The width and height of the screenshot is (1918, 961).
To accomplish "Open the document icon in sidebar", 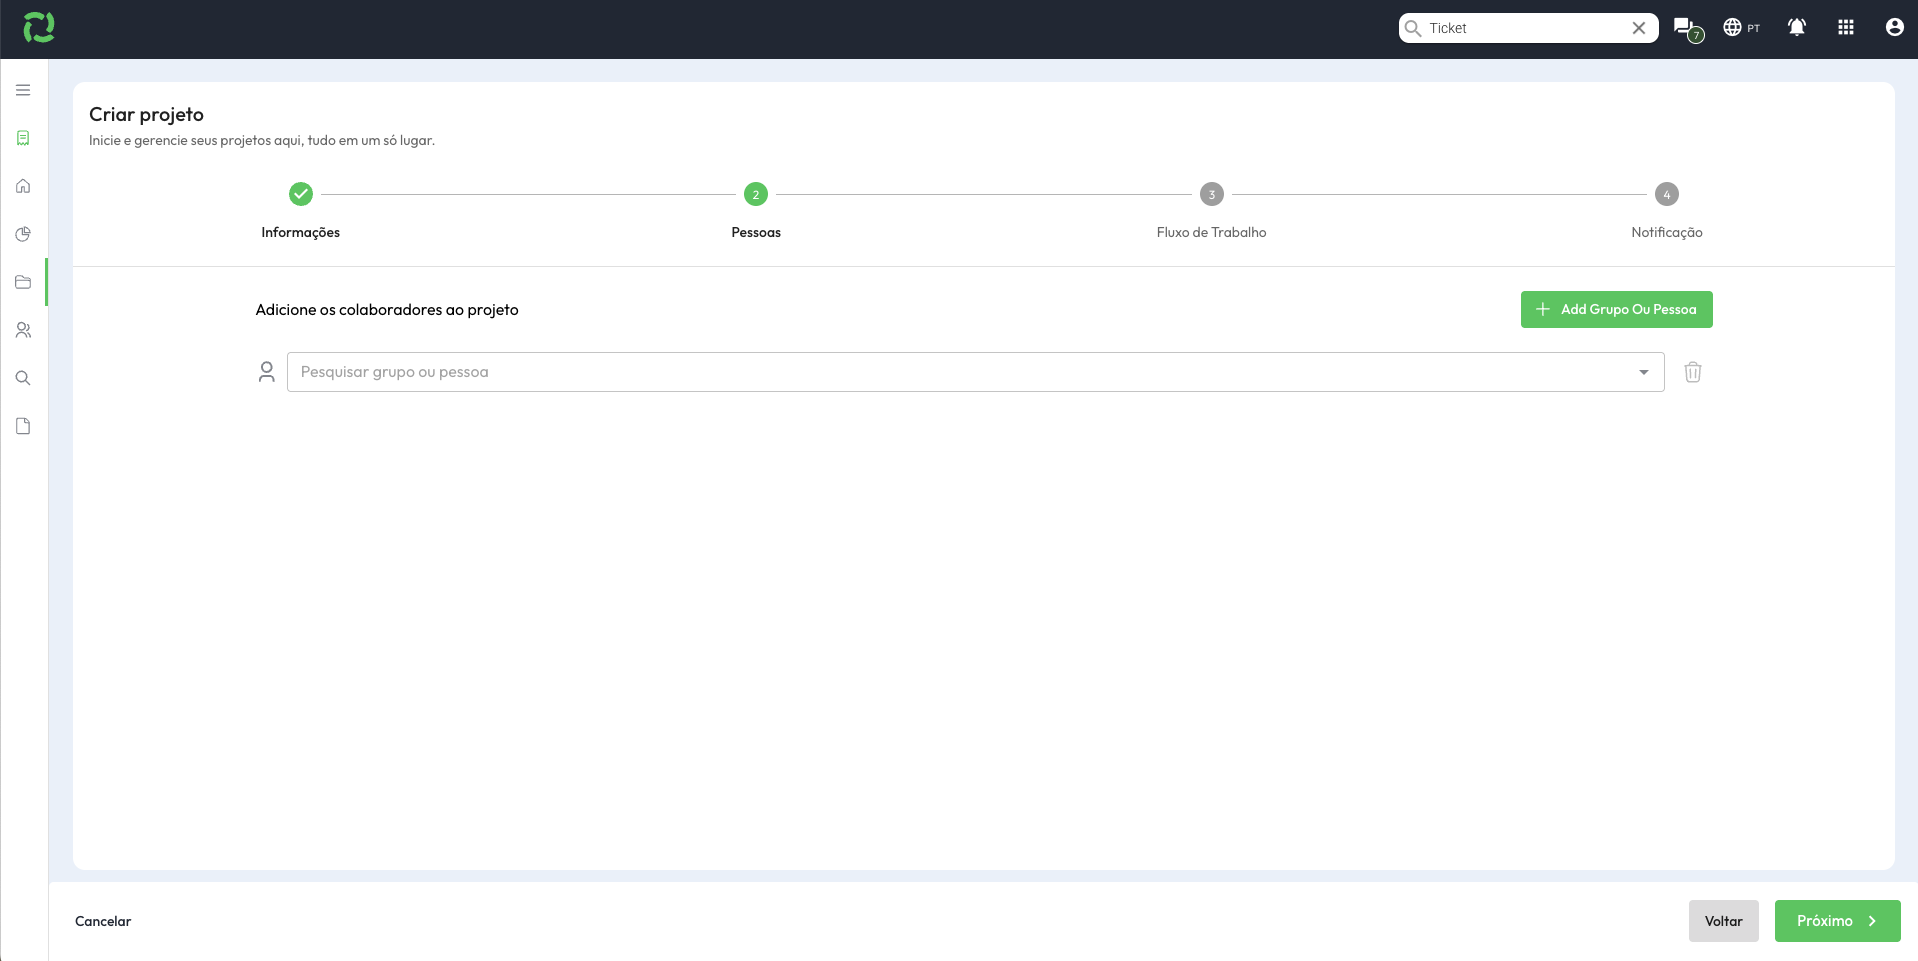I will [23, 426].
